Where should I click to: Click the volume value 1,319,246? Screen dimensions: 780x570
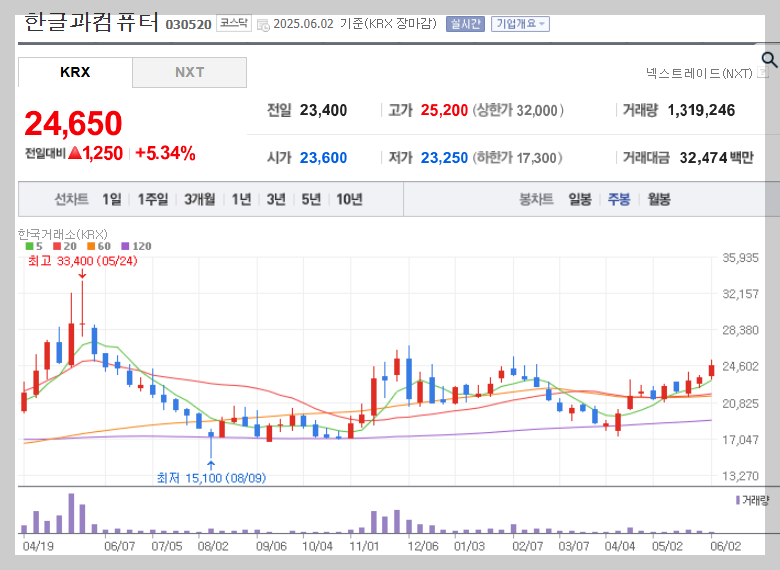(x=701, y=110)
